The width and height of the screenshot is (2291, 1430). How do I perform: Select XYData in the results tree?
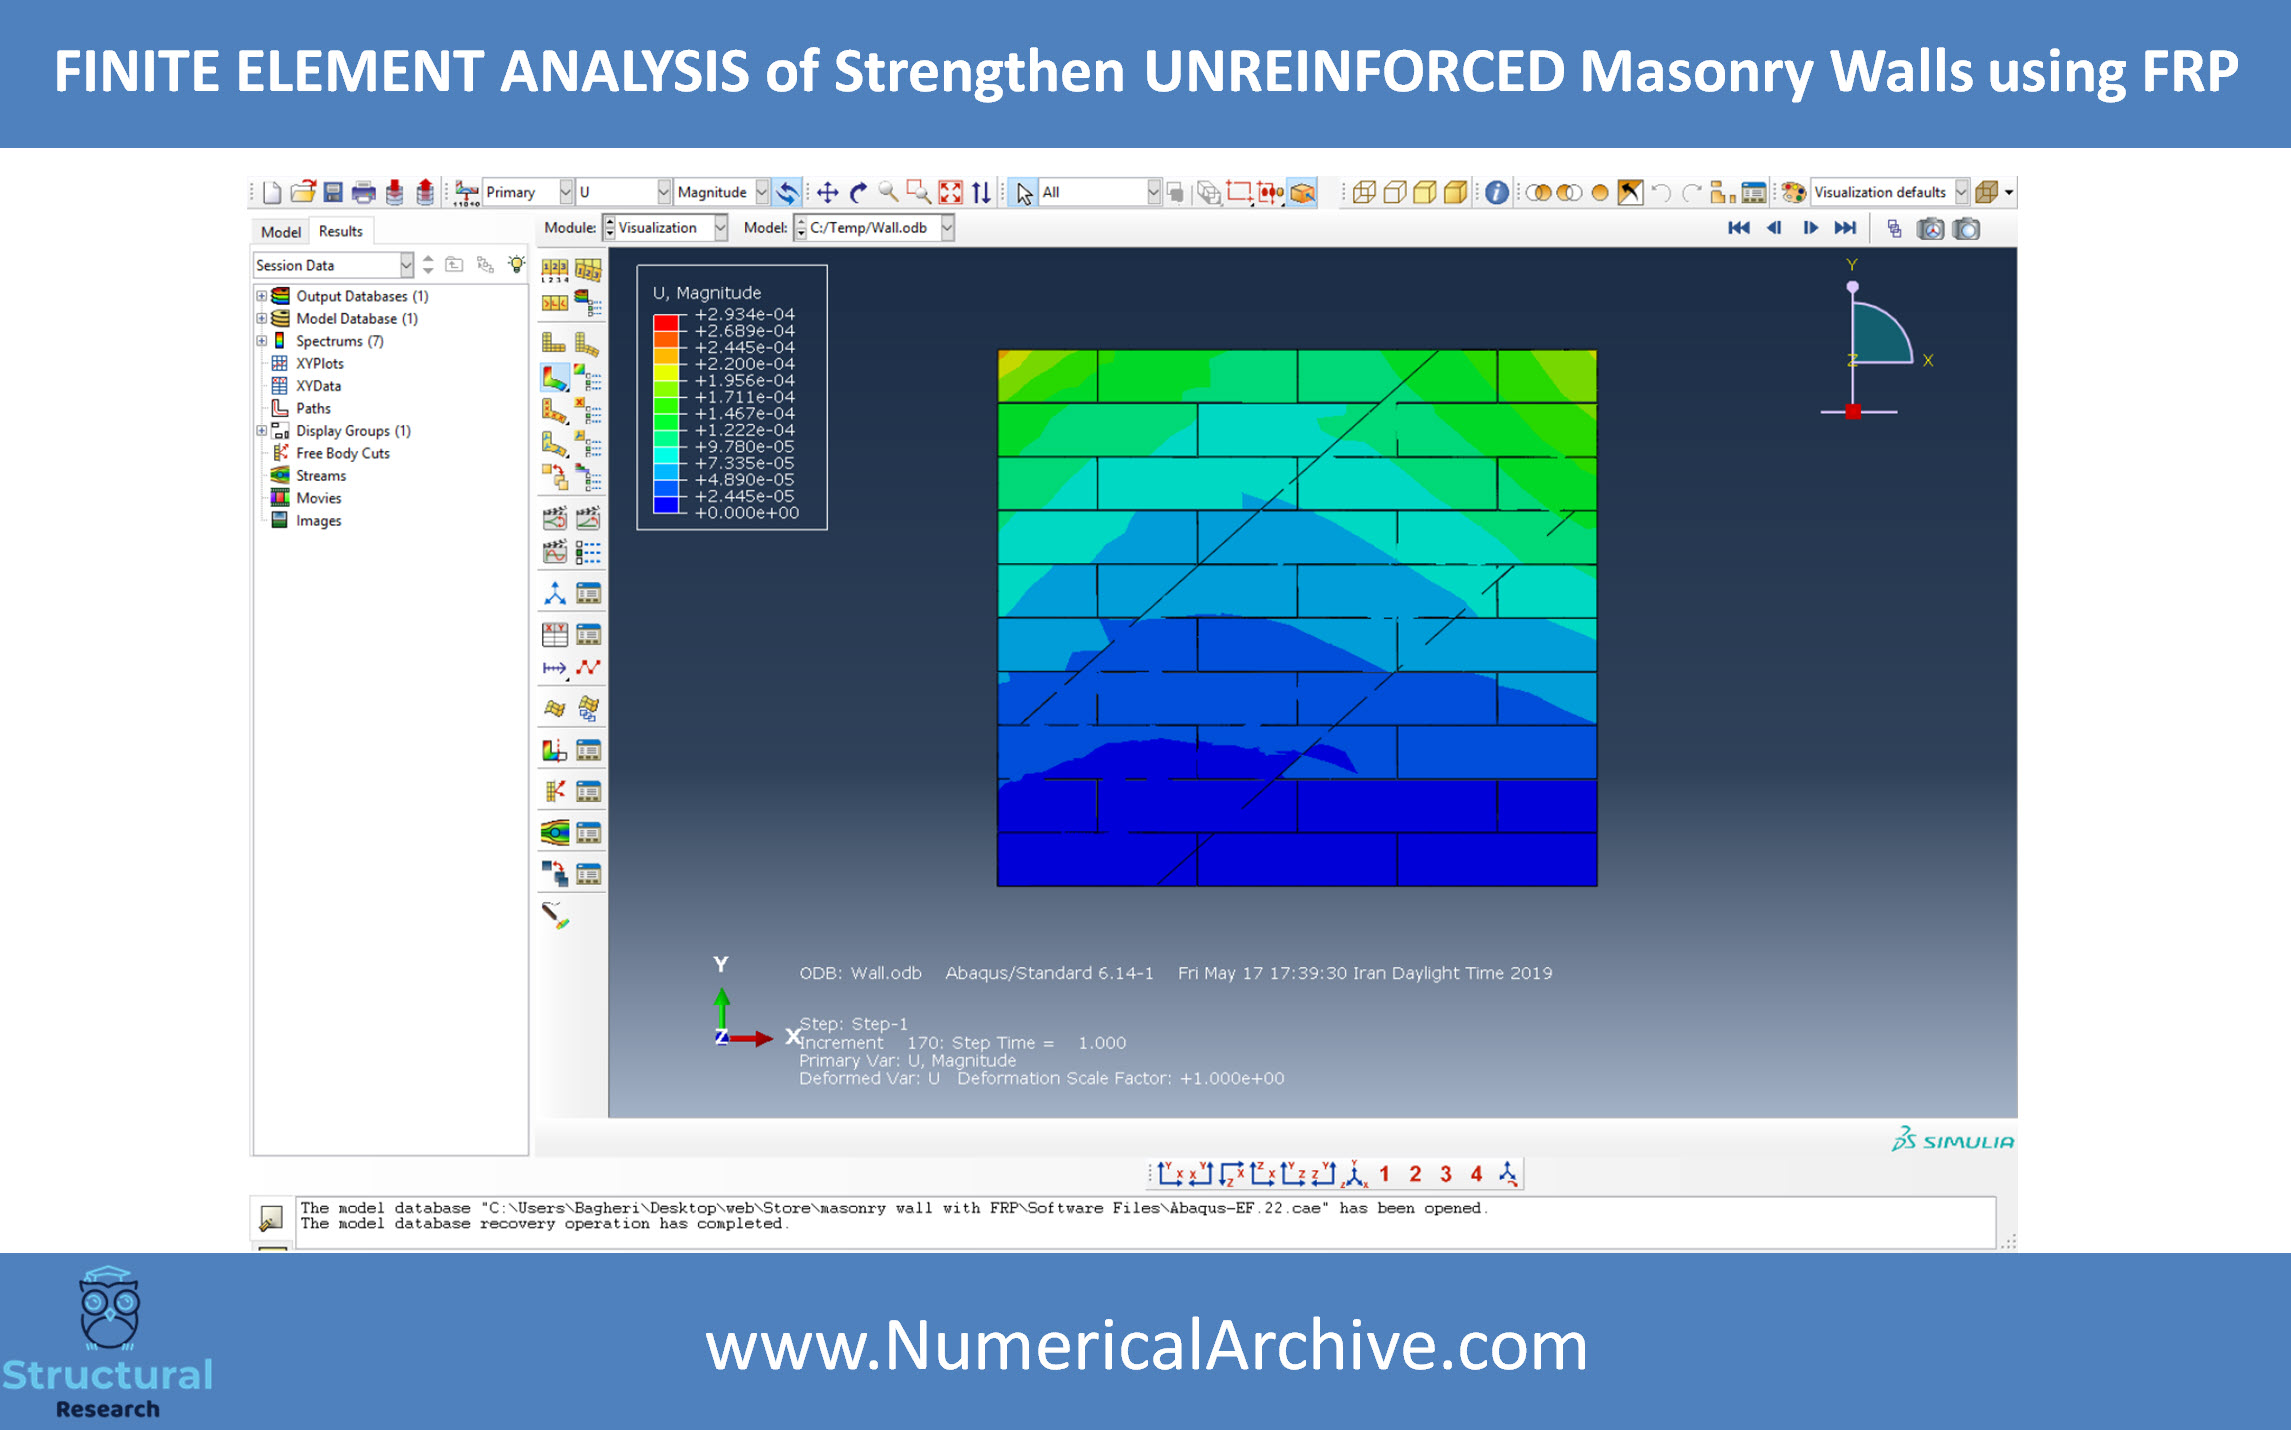[318, 386]
